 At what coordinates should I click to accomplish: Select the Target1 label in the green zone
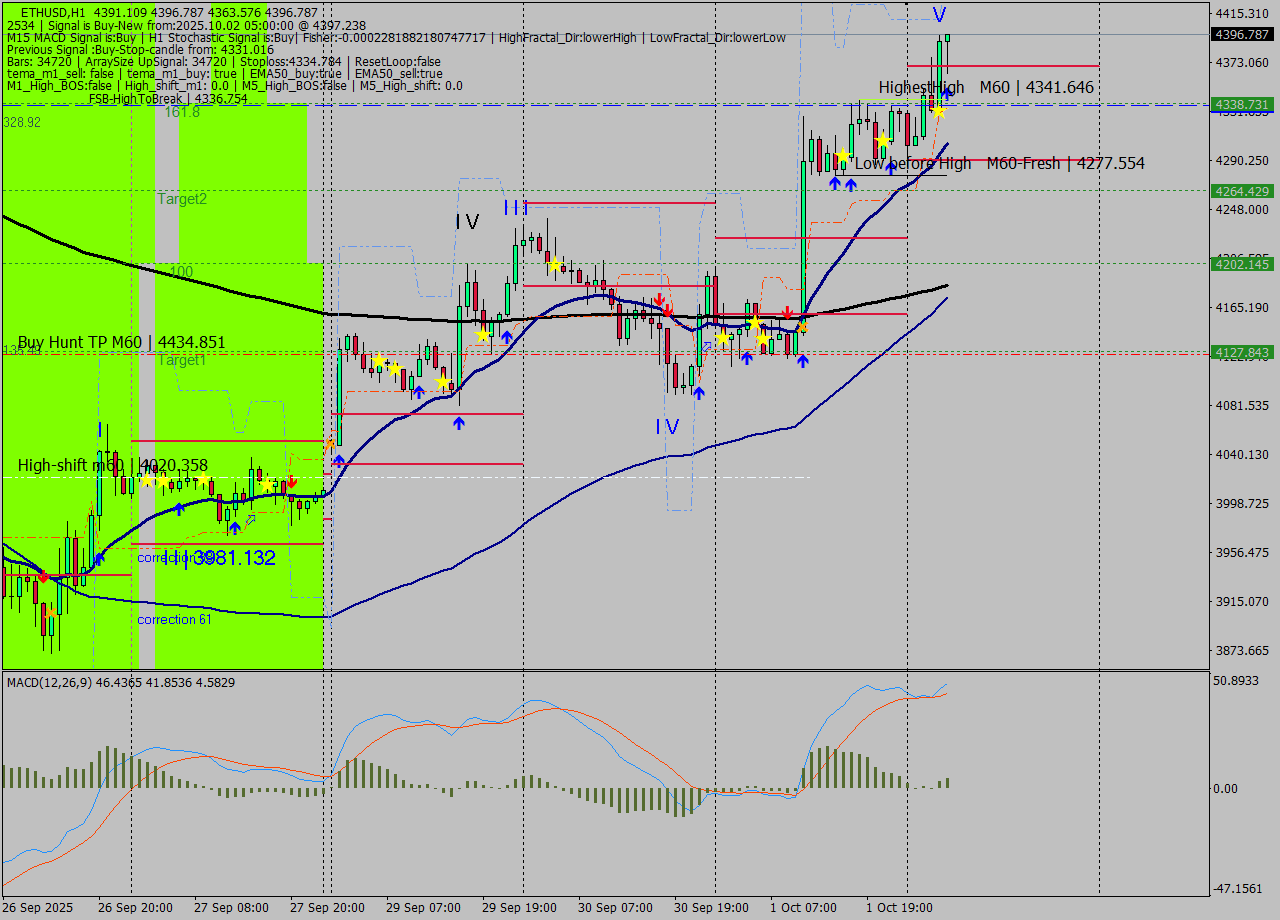[x=181, y=360]
